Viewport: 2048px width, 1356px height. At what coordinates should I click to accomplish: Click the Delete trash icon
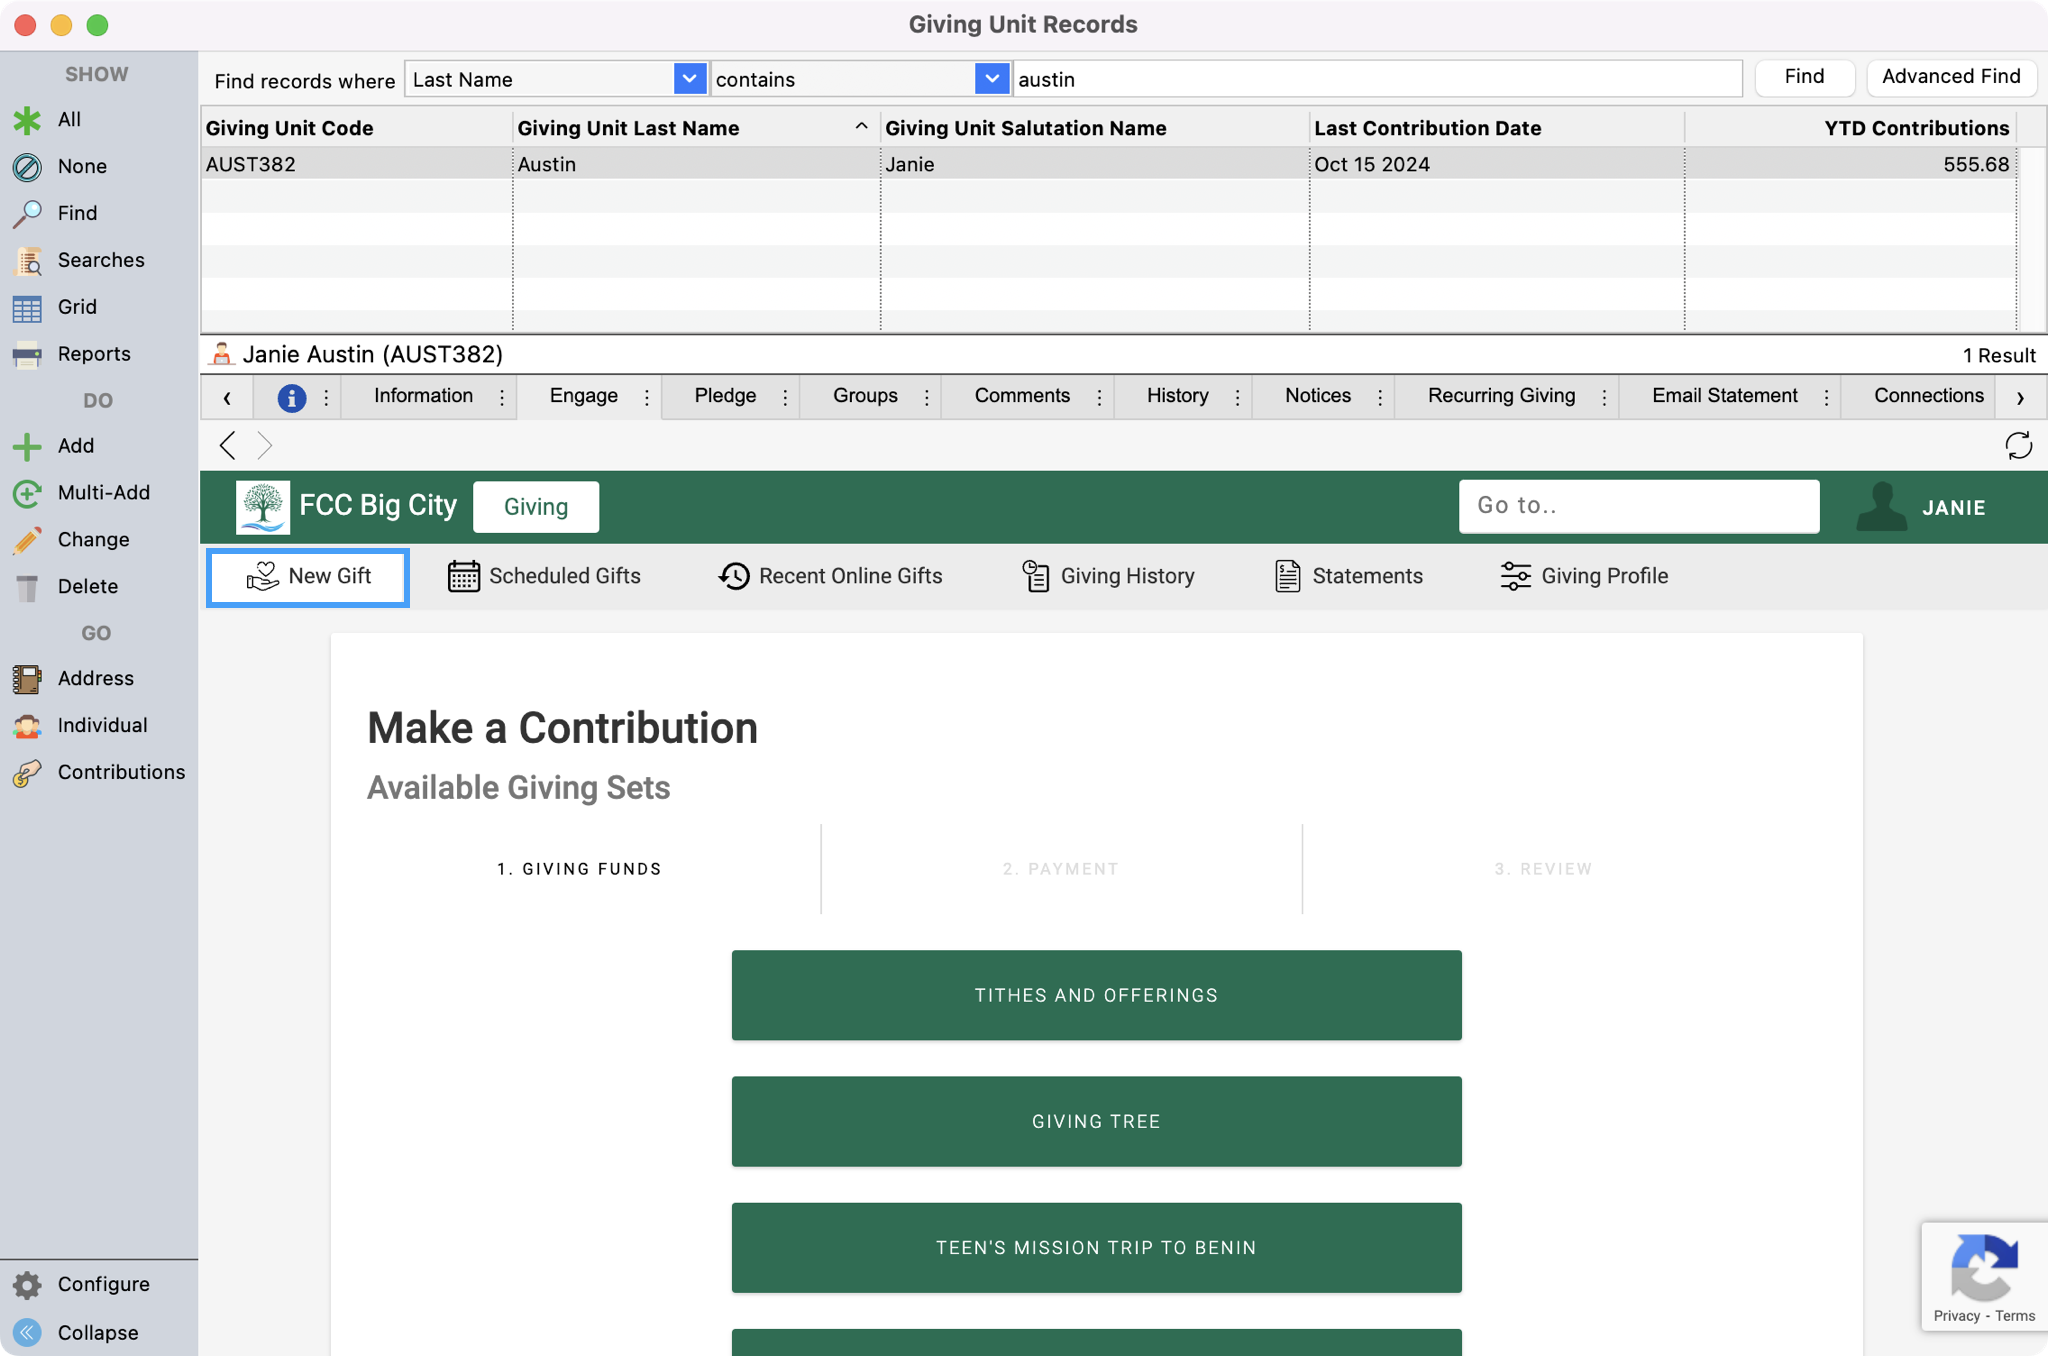tap(27, 587)
